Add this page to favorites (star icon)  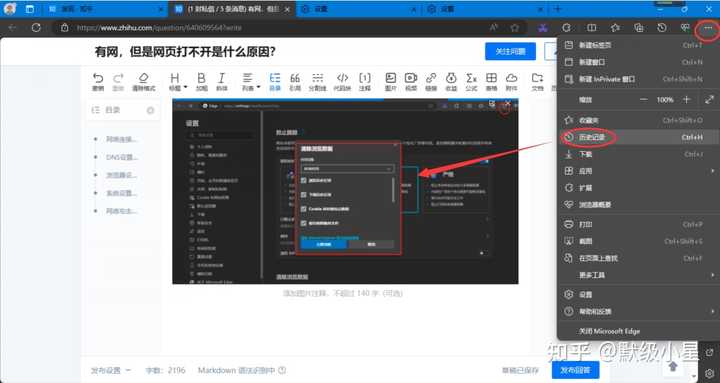(515, 28)
